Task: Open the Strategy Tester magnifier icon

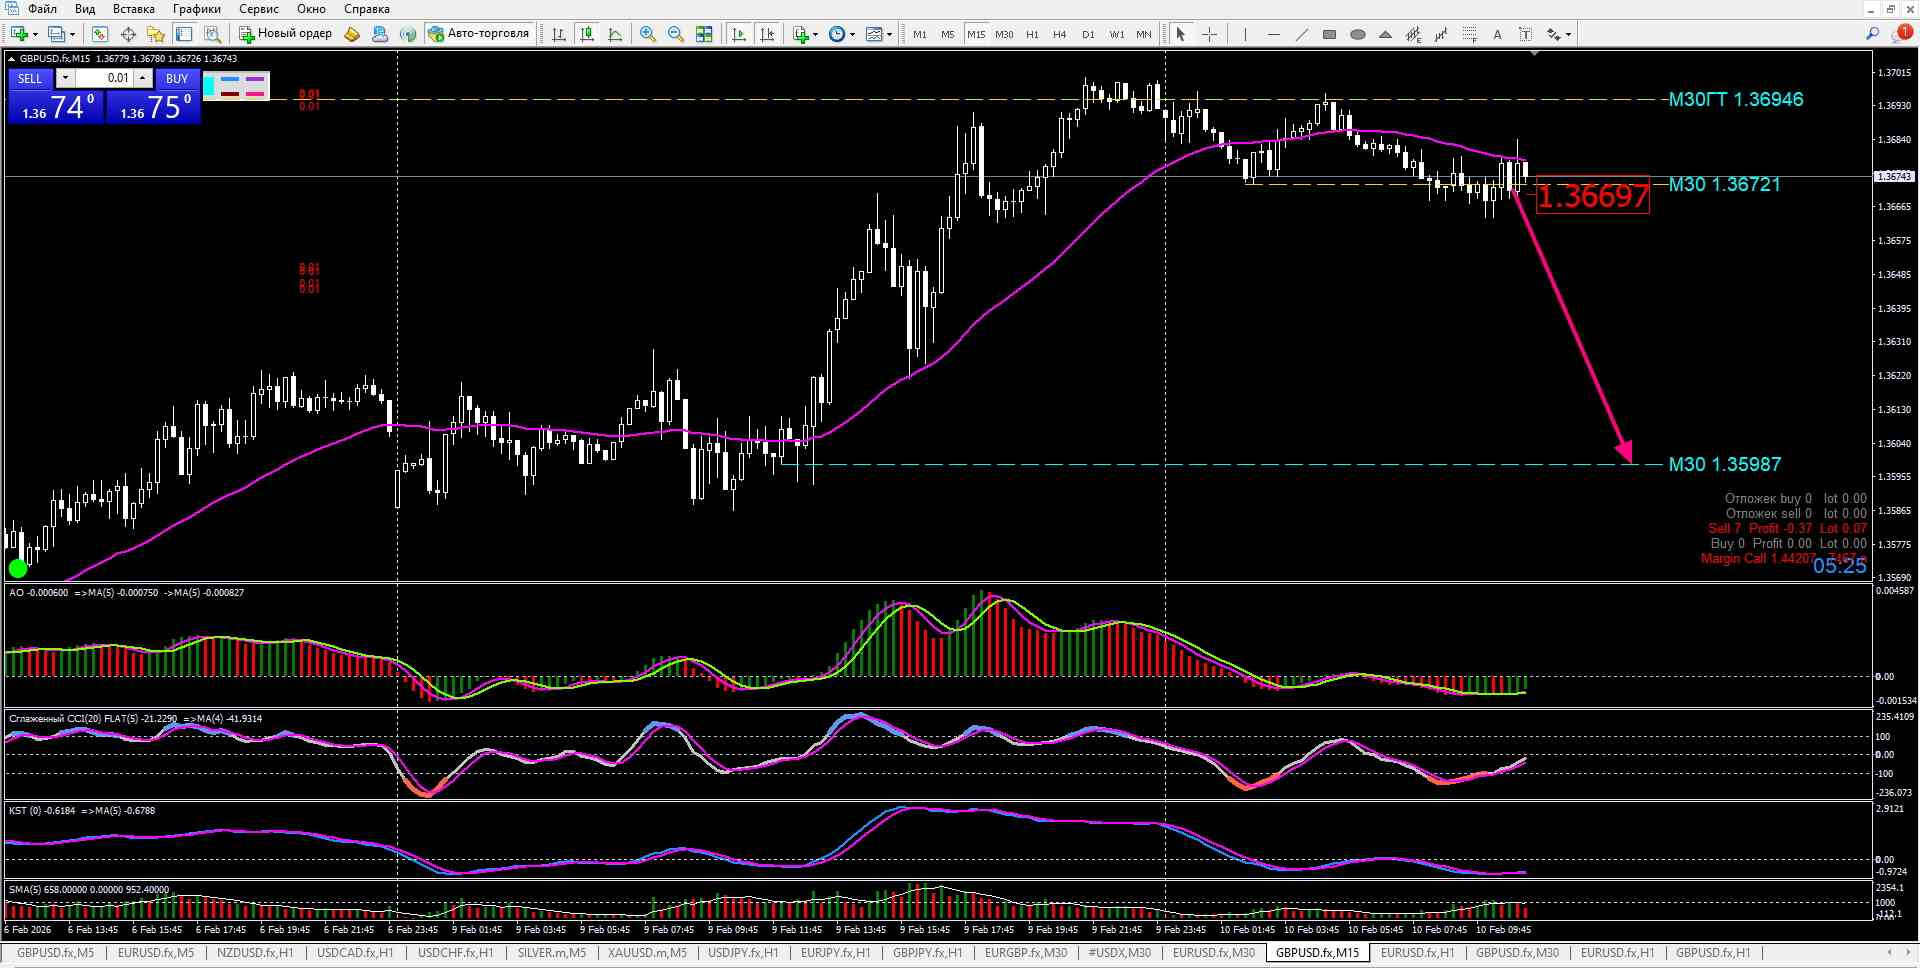Action: pos(212,34)
